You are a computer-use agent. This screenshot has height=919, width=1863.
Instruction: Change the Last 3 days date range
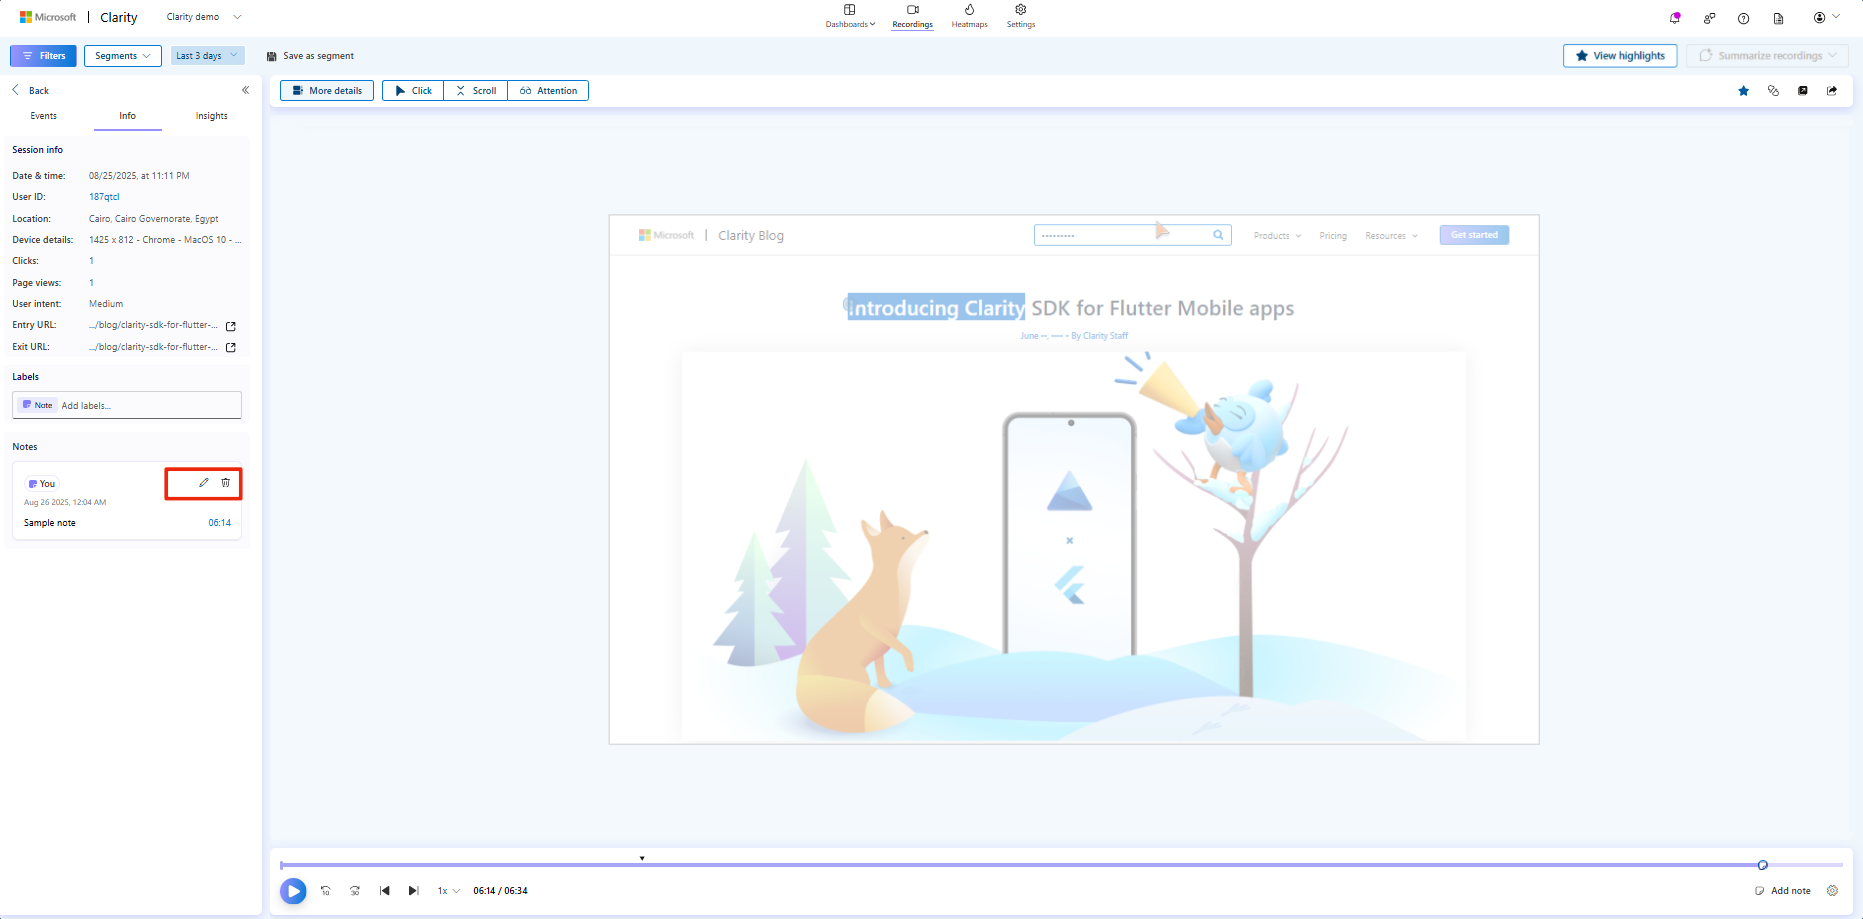[x=207, y=56]
